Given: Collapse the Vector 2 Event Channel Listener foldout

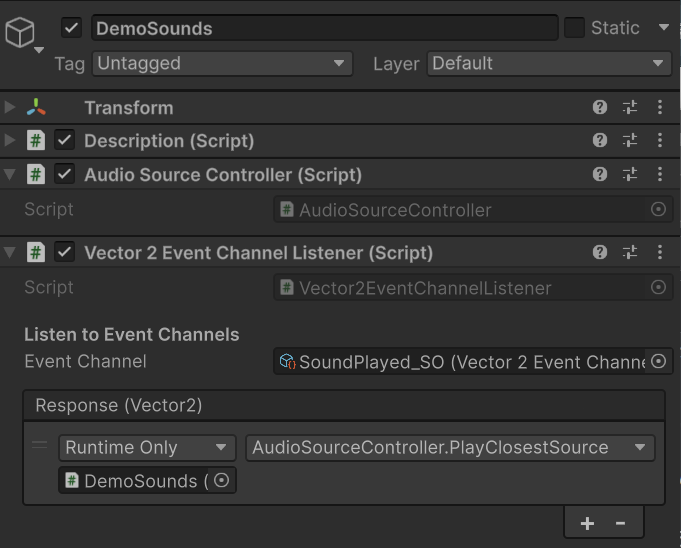Looking at the screenshot, I should 10,253.
